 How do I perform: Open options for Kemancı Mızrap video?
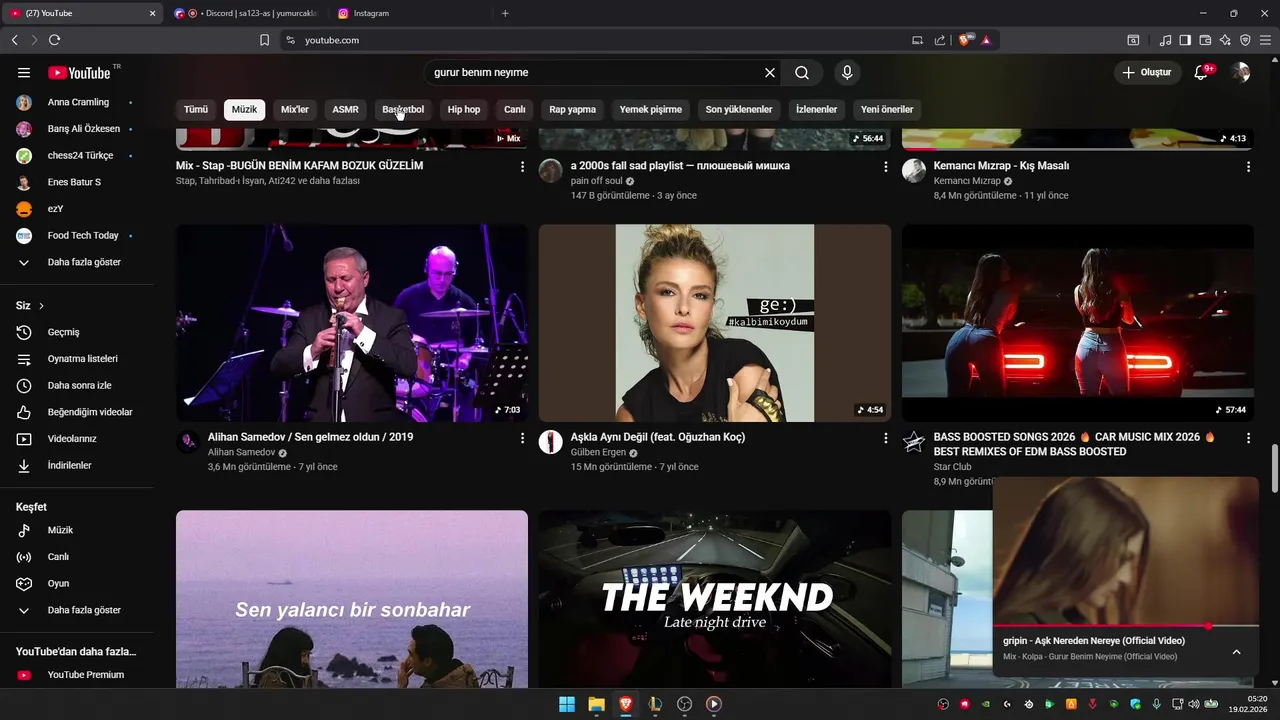[1248, 167]
